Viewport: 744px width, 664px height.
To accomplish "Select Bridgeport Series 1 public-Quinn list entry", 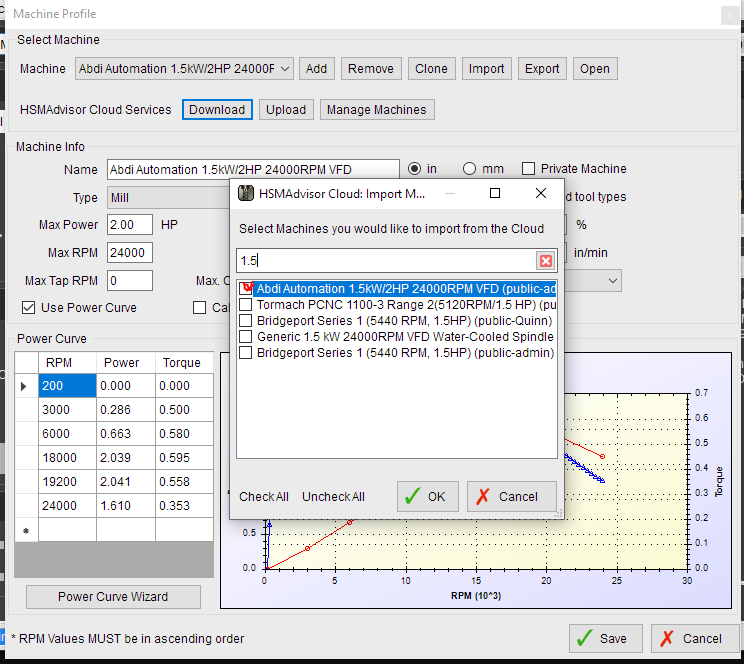I will pyautogui.click(x=404, y=321).
